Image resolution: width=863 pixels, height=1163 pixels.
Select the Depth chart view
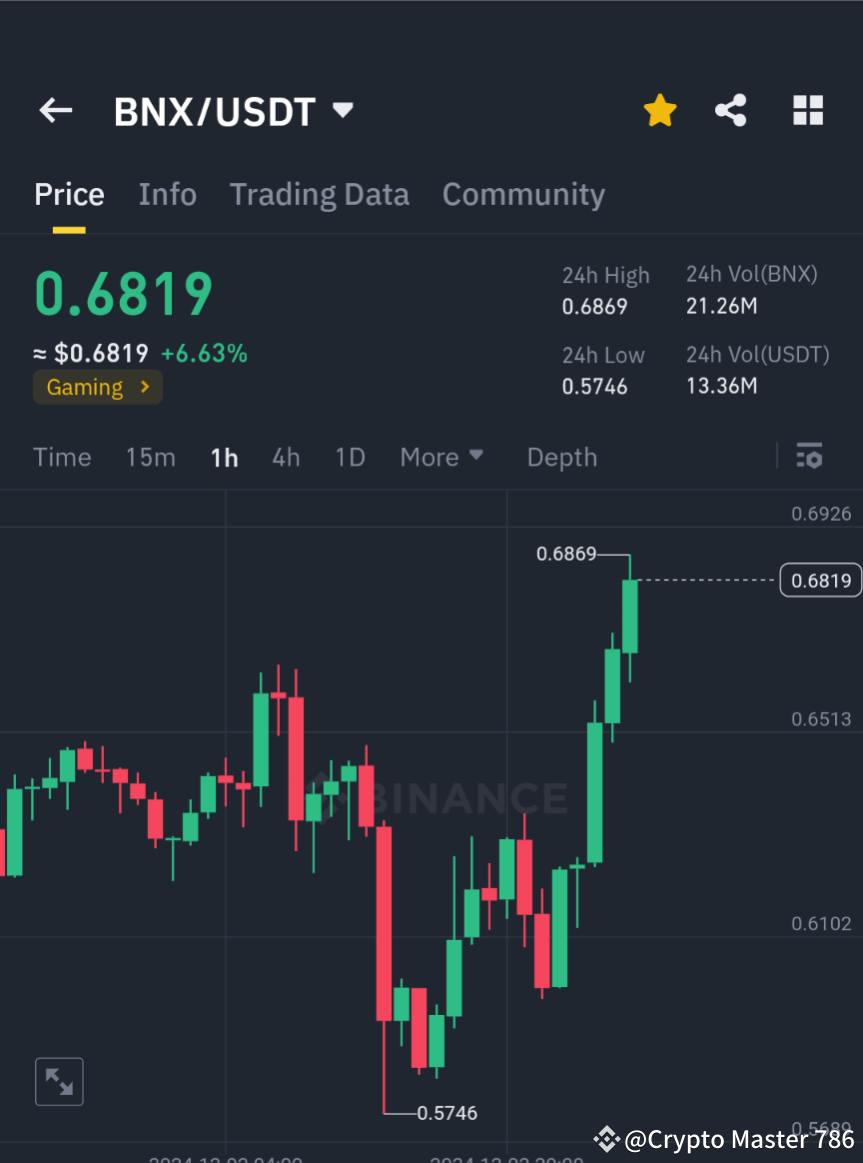pos(561,457)
